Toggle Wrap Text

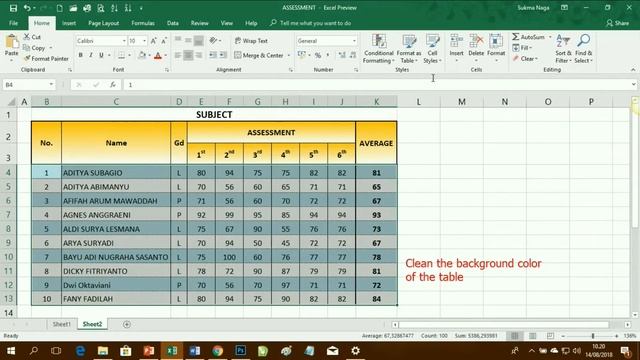click(x=251, y=41)
